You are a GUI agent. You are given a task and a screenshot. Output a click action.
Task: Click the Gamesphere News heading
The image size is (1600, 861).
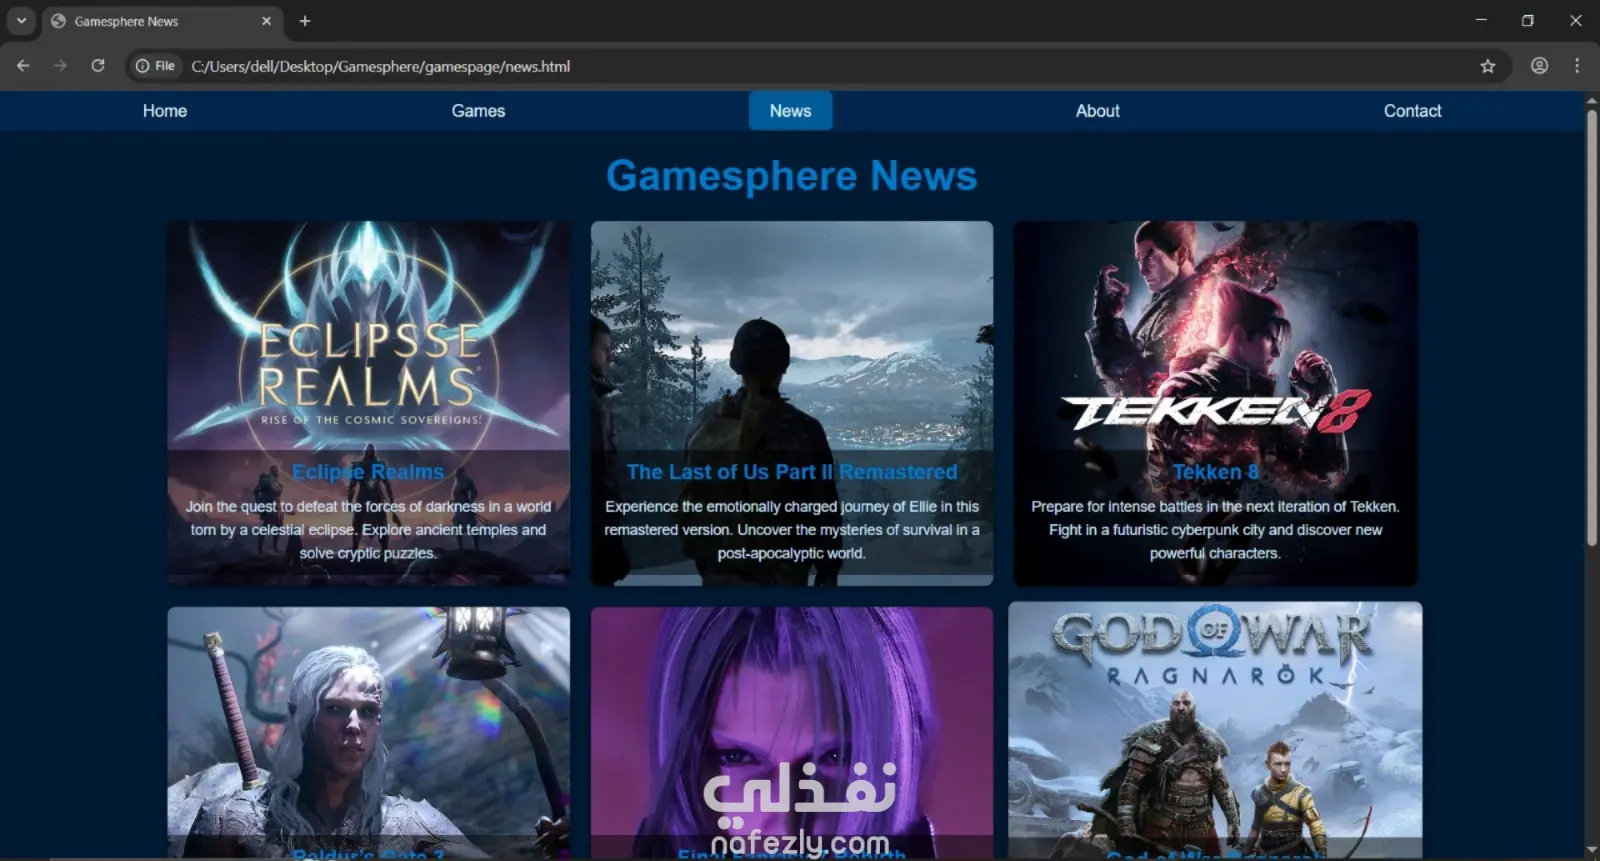pyautogui.click(x=791, y=176)
